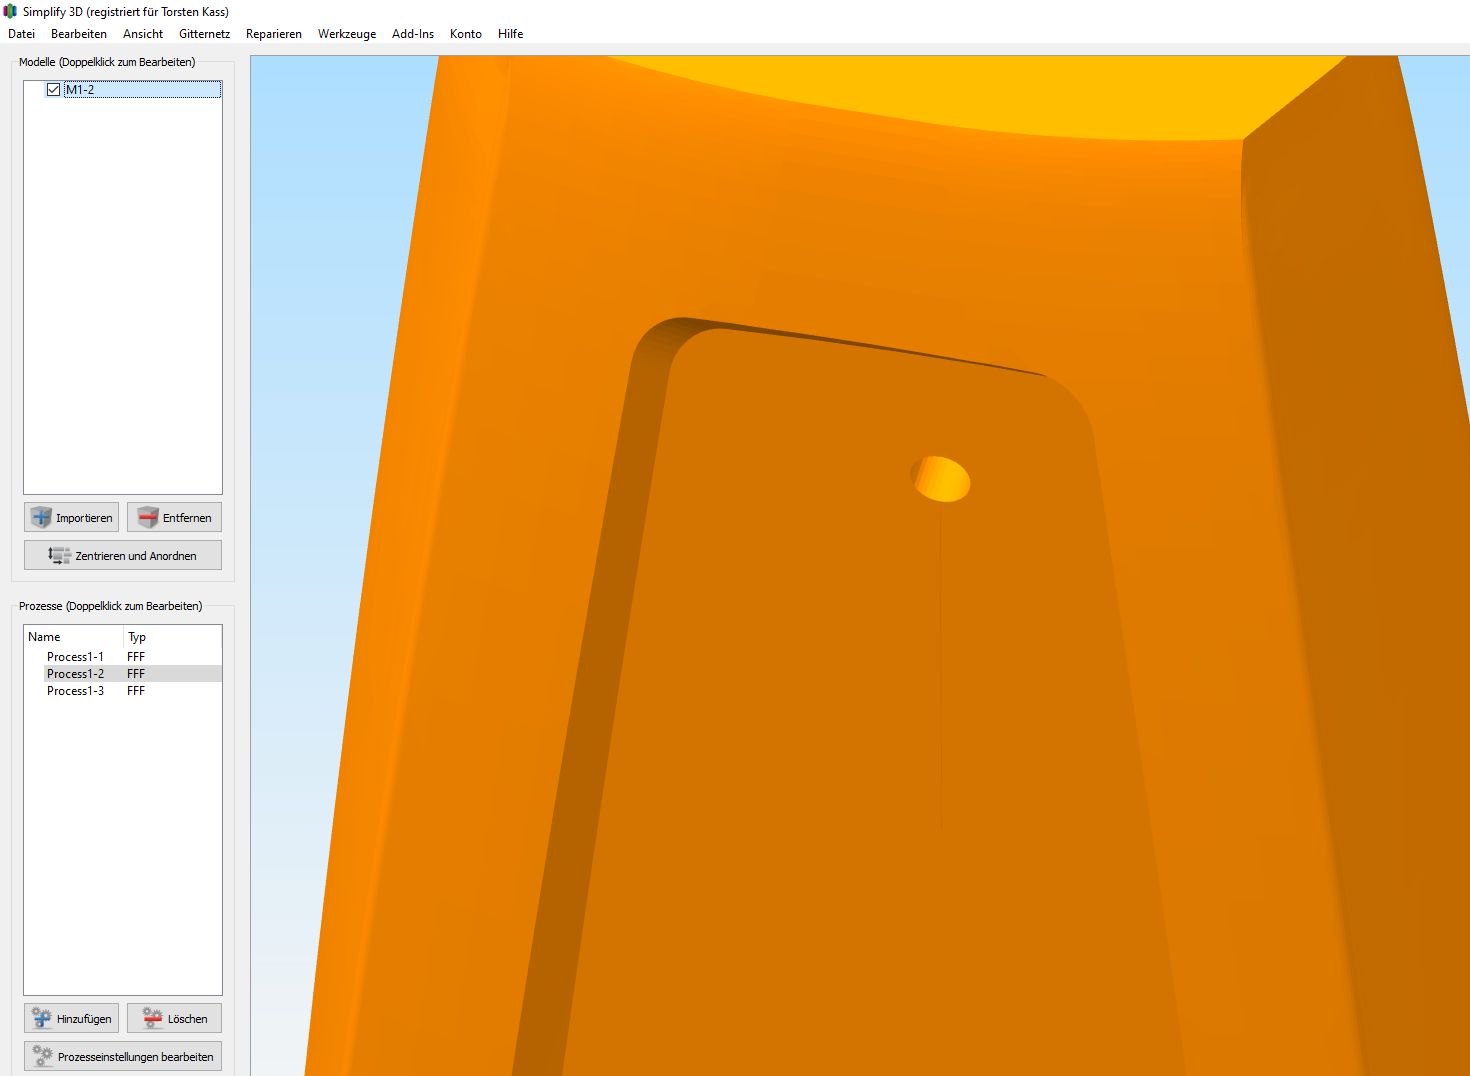Select Process1-1 in the process list
Screen dimensions: 1470x1076
[75, 657]
